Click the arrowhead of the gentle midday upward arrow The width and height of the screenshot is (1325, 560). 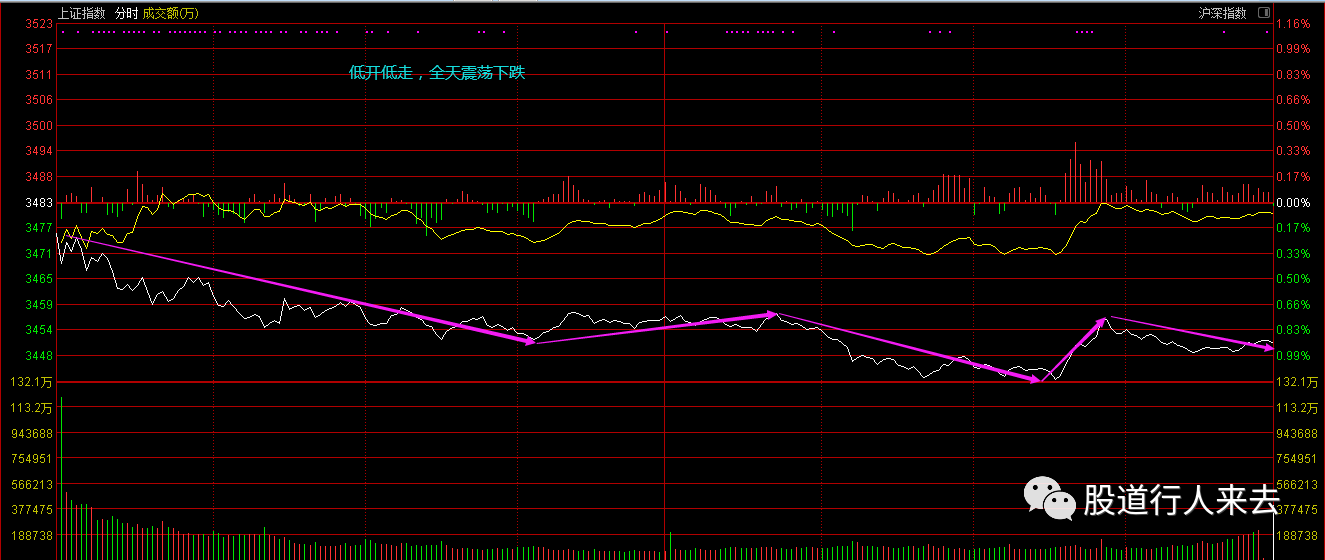tap(771, 314)
